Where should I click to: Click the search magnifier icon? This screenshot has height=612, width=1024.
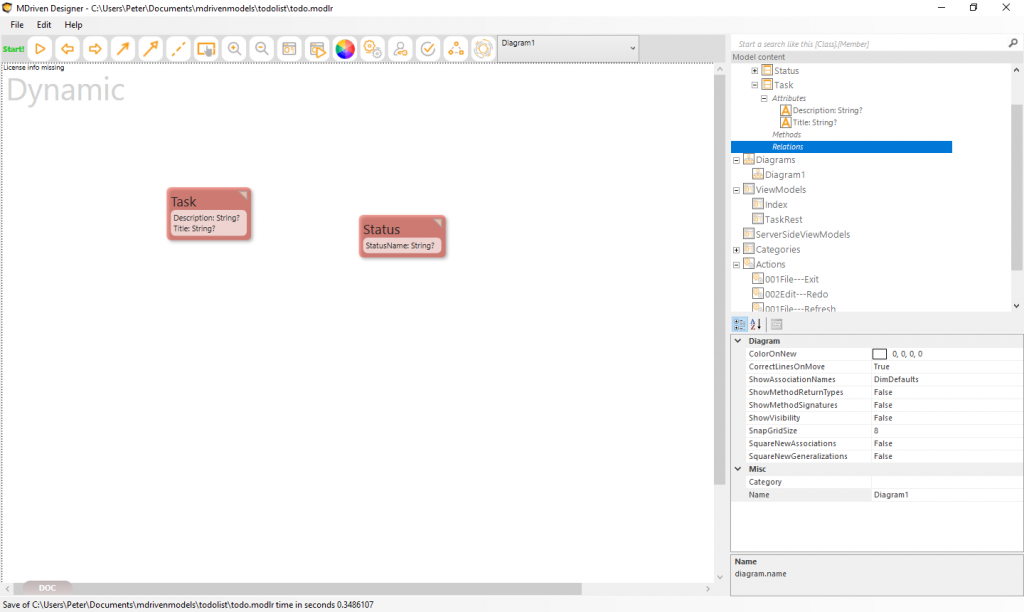1013,43
